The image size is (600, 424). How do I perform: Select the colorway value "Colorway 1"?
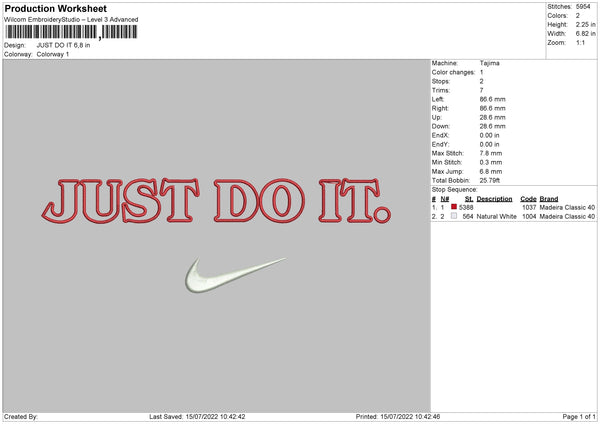pyautogui.click(x=53, y=54)
